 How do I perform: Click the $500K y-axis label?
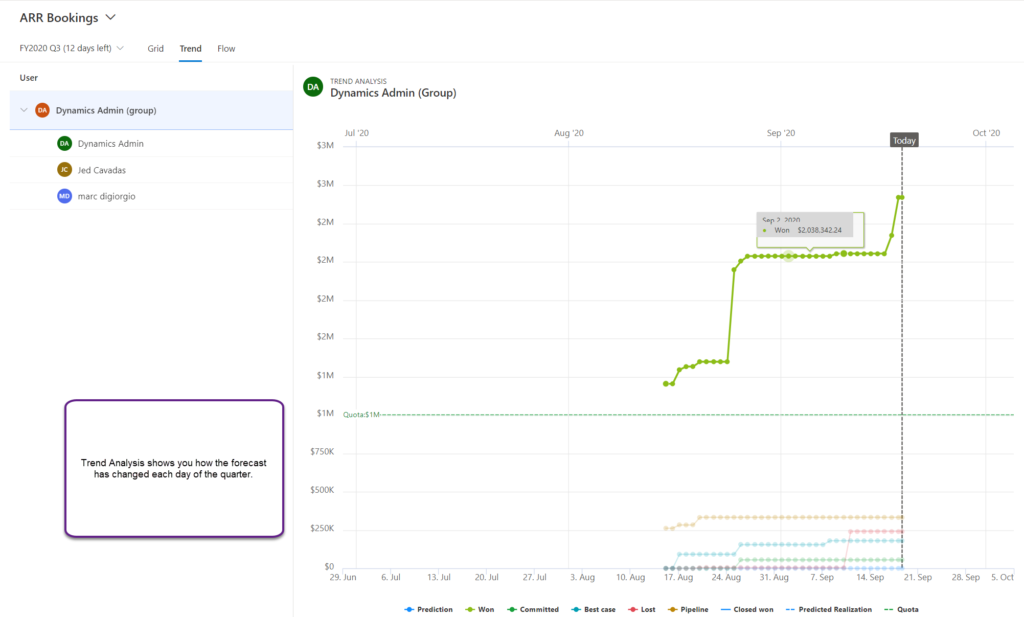click(x=322, y=490)
